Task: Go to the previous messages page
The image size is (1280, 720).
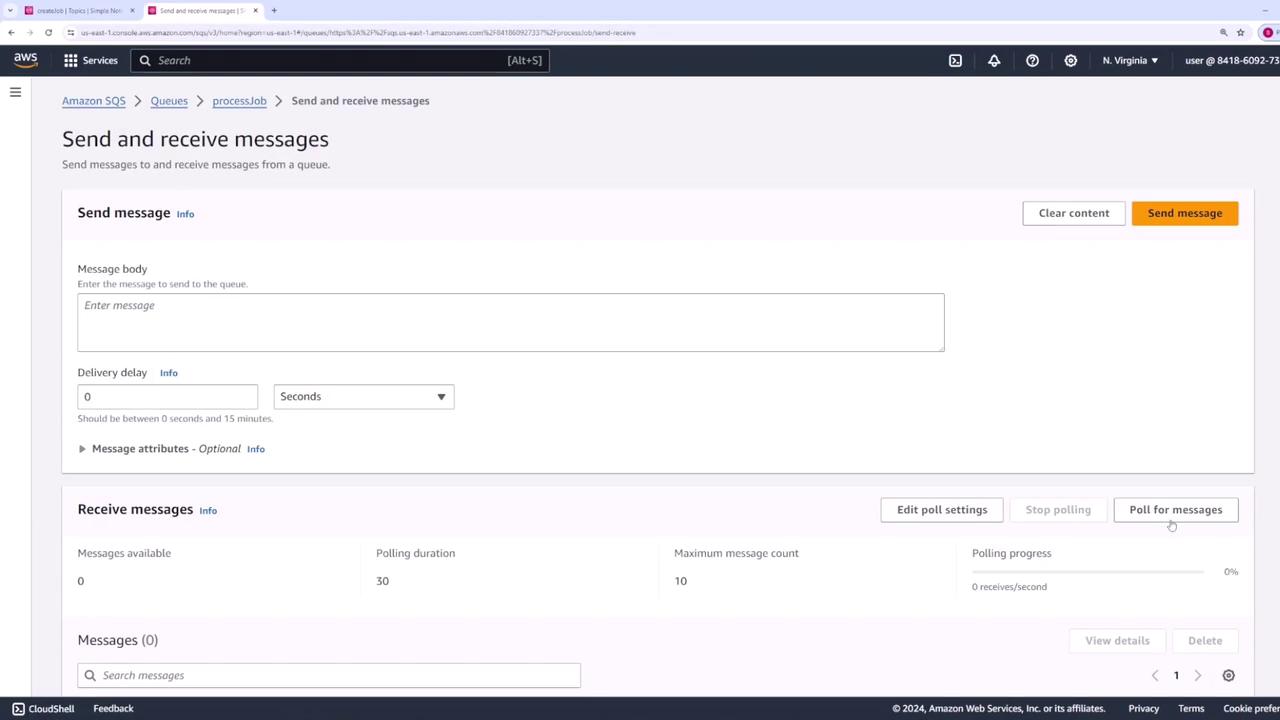Action: click(1155, 675)
